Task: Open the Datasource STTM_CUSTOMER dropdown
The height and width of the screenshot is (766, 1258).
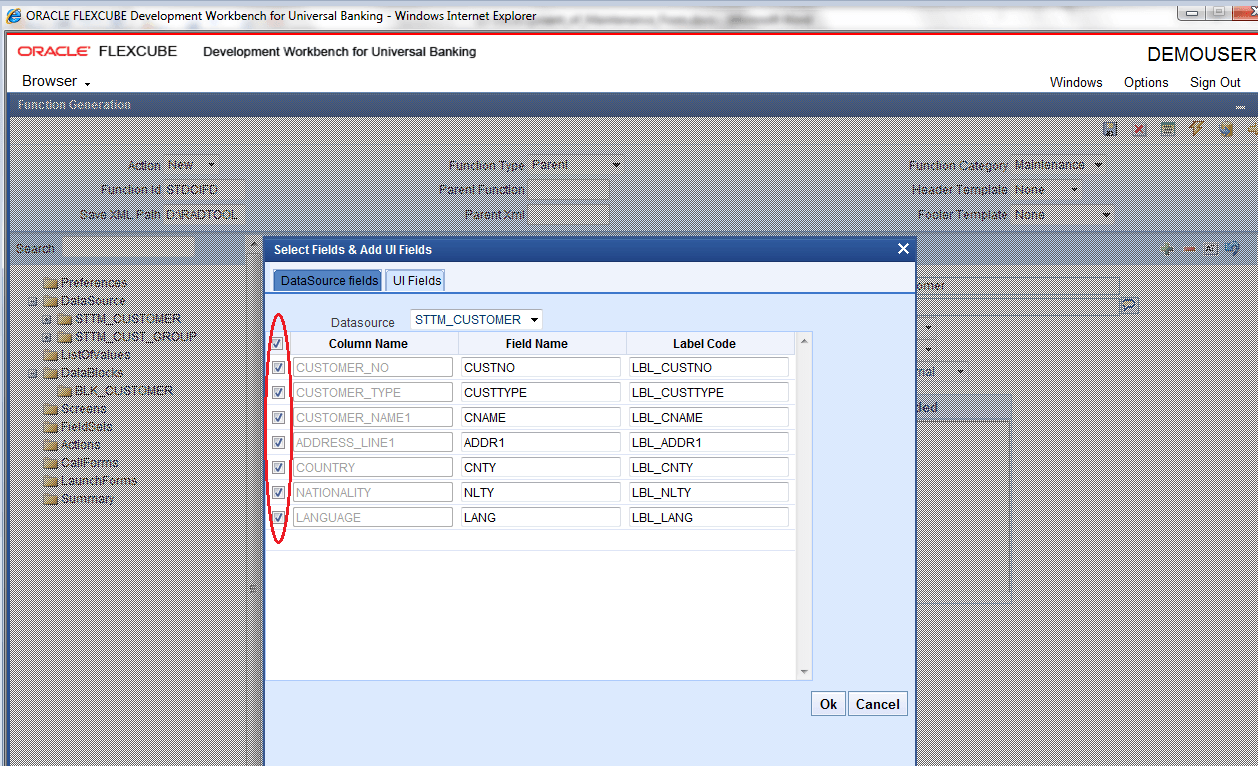Action: [x=476, y=320]
